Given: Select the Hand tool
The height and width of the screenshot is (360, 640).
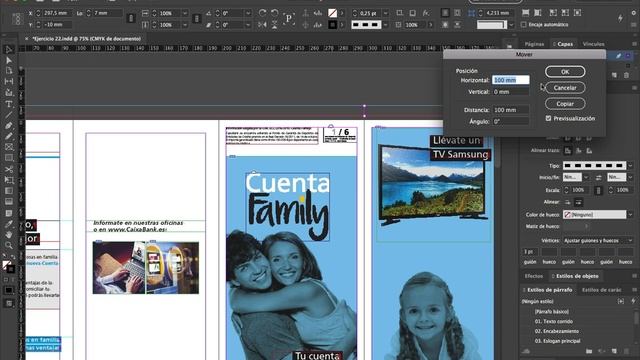Looking at the screenshot, I should [x=9, y=234].
